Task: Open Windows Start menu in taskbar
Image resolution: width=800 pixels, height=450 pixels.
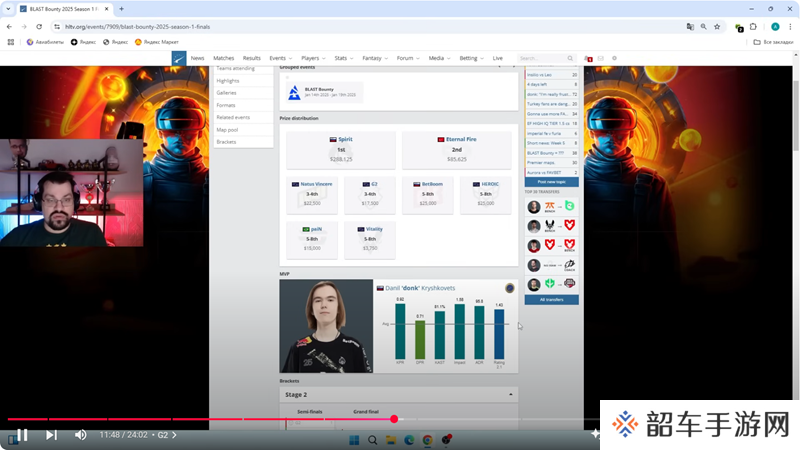Action: tap(354, 440)
